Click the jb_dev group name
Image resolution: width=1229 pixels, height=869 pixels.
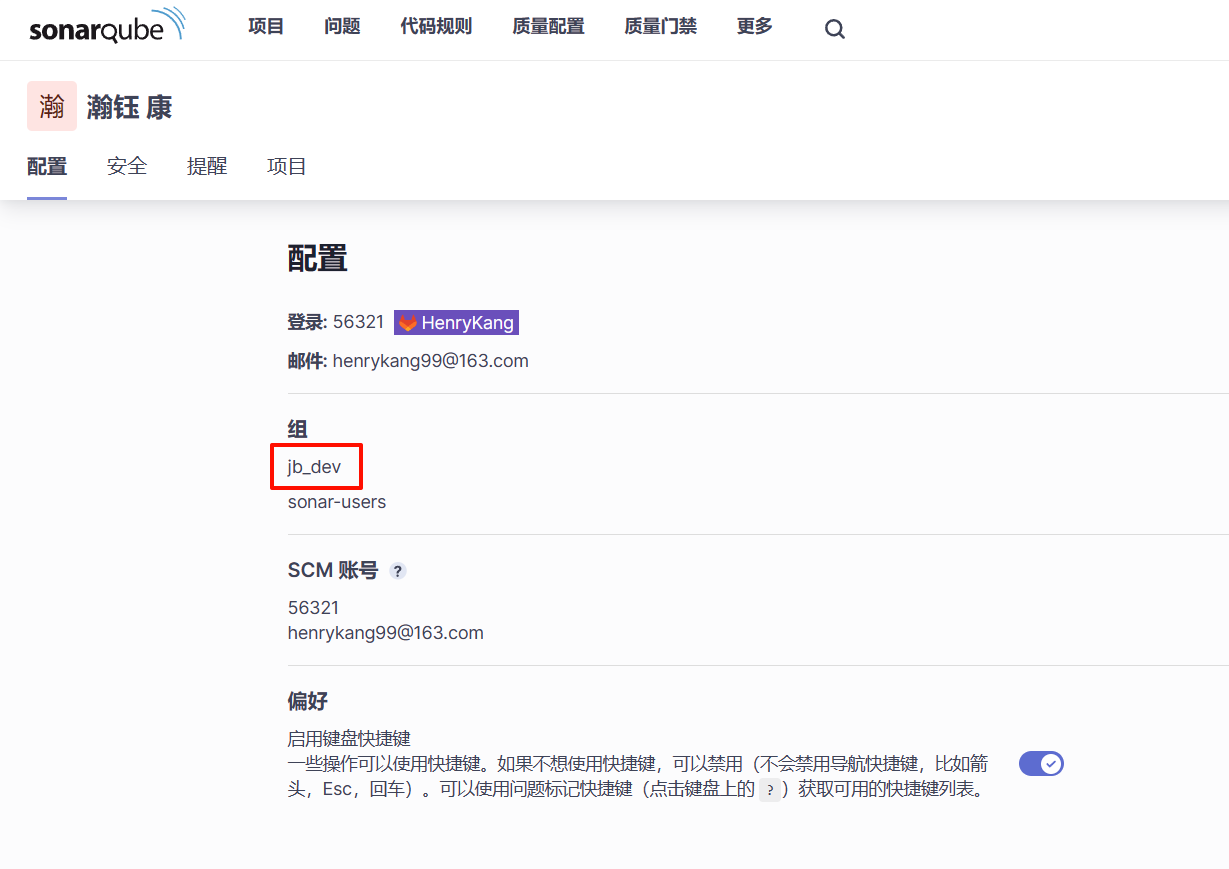point(314,467)
